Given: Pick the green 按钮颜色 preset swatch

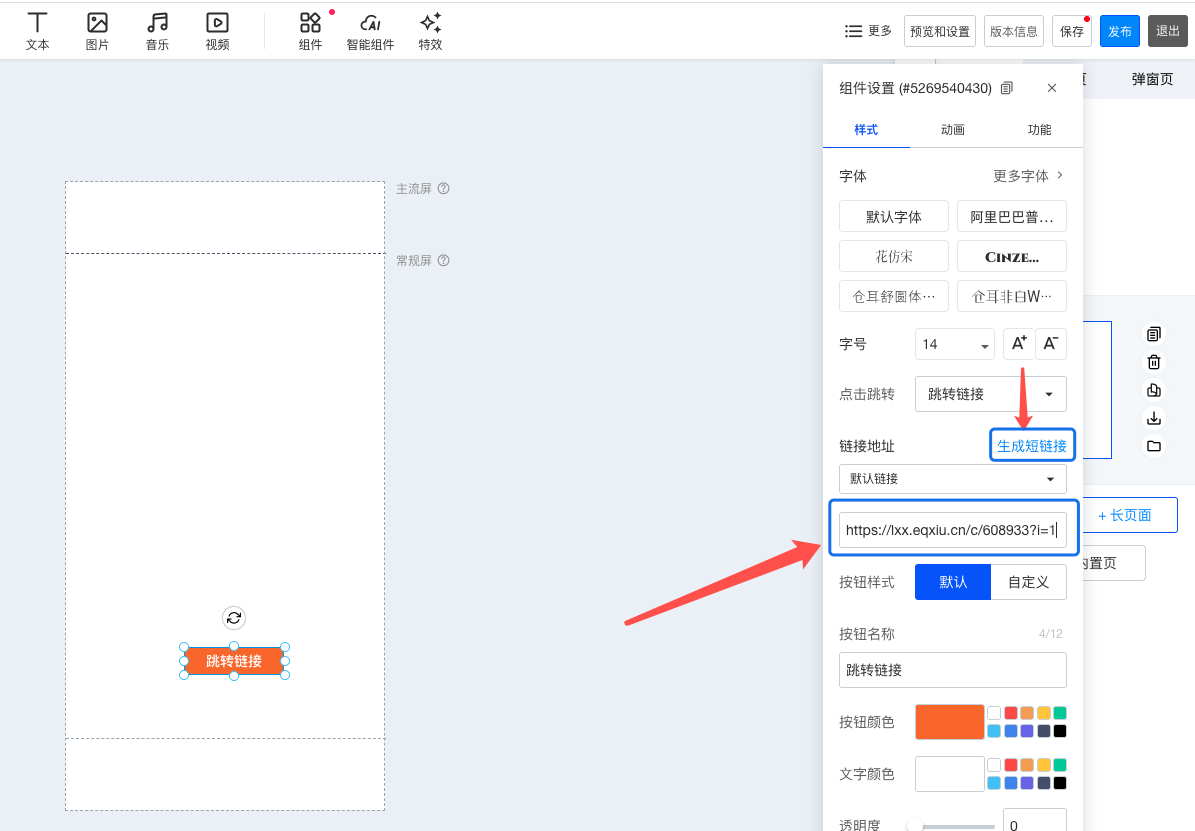Looking at the screenshot, I should [1060, 713].
